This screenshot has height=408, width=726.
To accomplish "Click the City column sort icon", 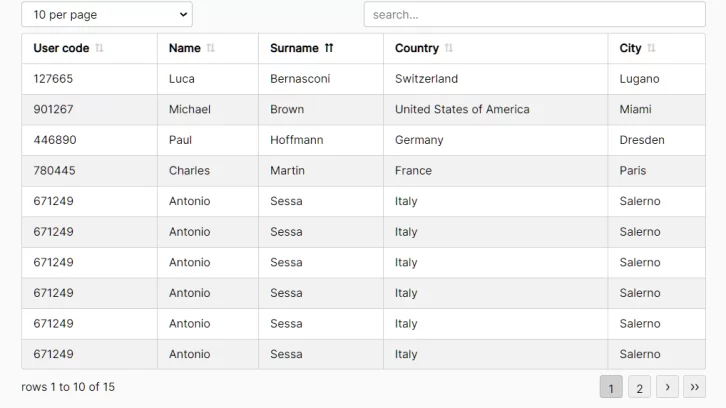I will click(x=651, y=48).
